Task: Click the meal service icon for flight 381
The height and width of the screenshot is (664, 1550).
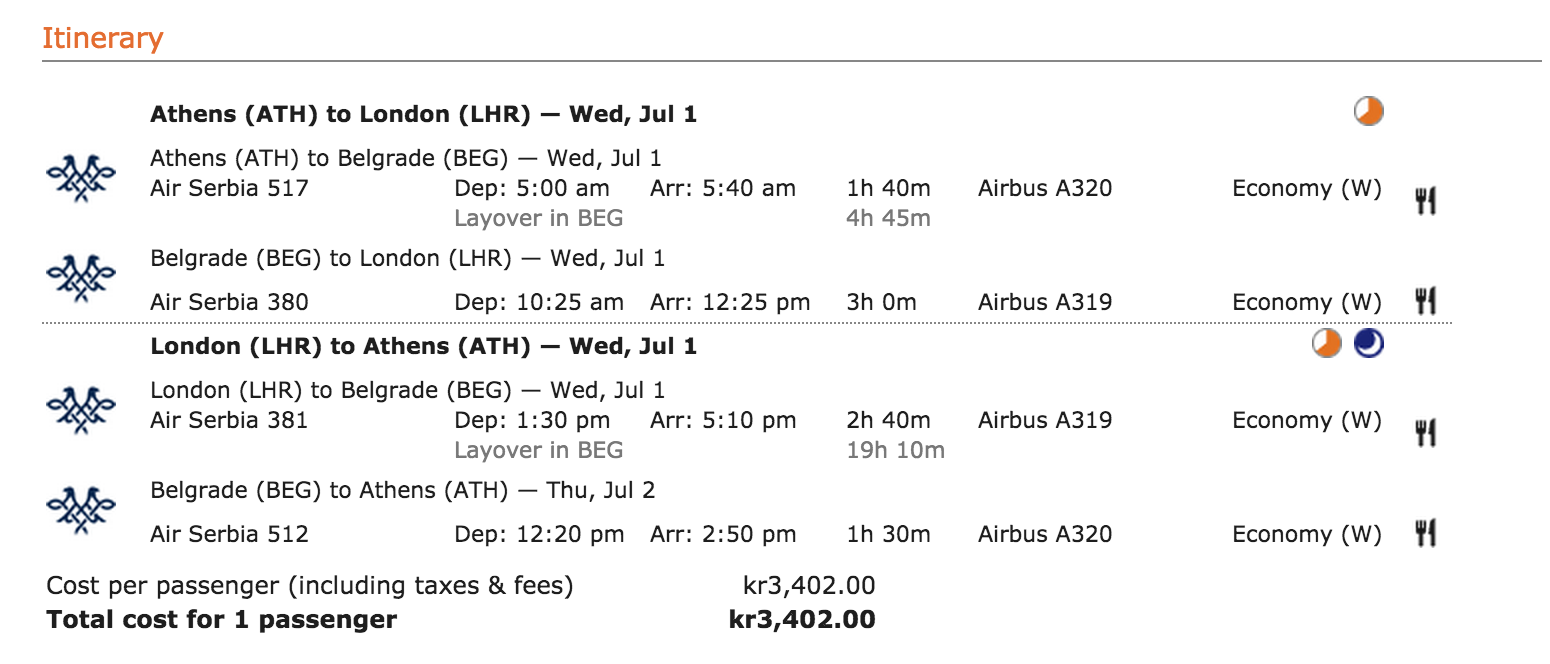Action: click(1426, 432)
